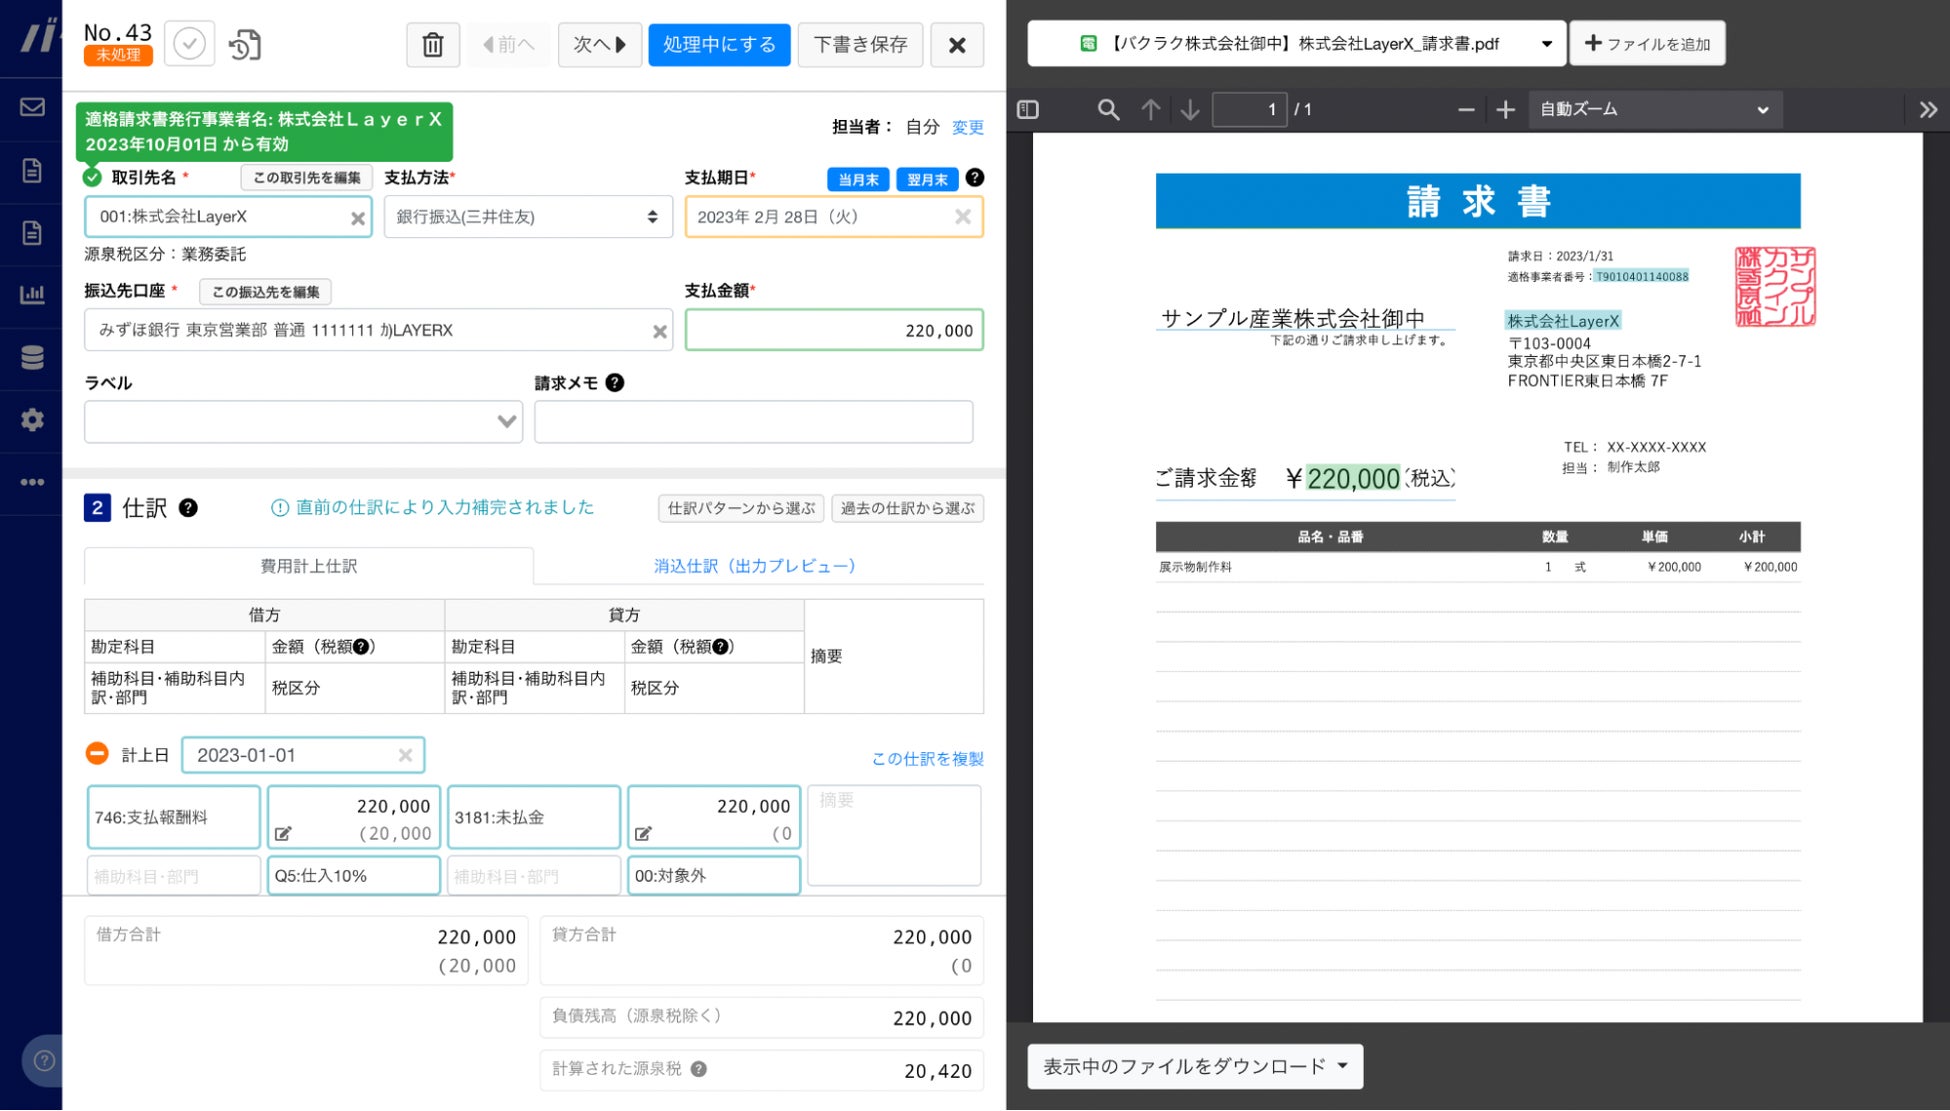The width and height of the screenshot is (1950, 1111).
Task: Remove journal entry with orange minus
Action: [x=97, y=754]
